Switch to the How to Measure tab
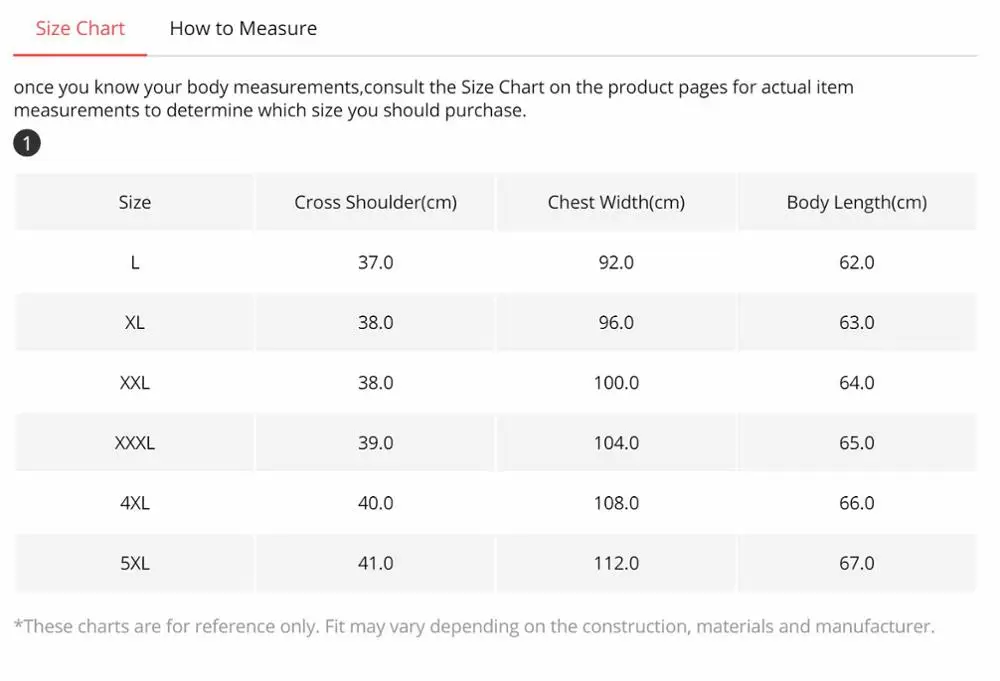Image resolution: width=1000 pixels, height=681 pixels. tap(243, 28)
